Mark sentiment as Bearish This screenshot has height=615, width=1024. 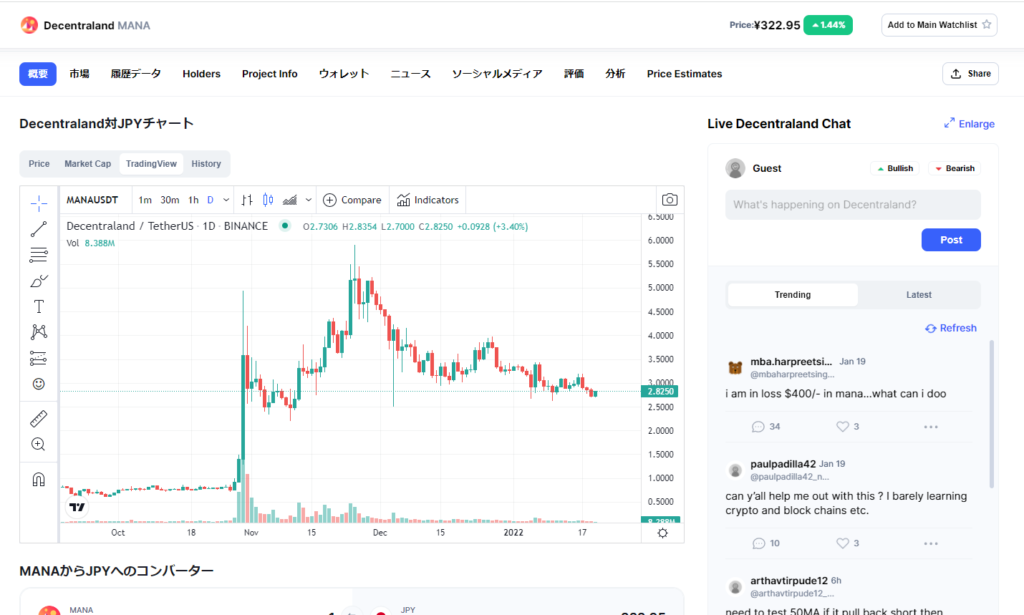954,168
